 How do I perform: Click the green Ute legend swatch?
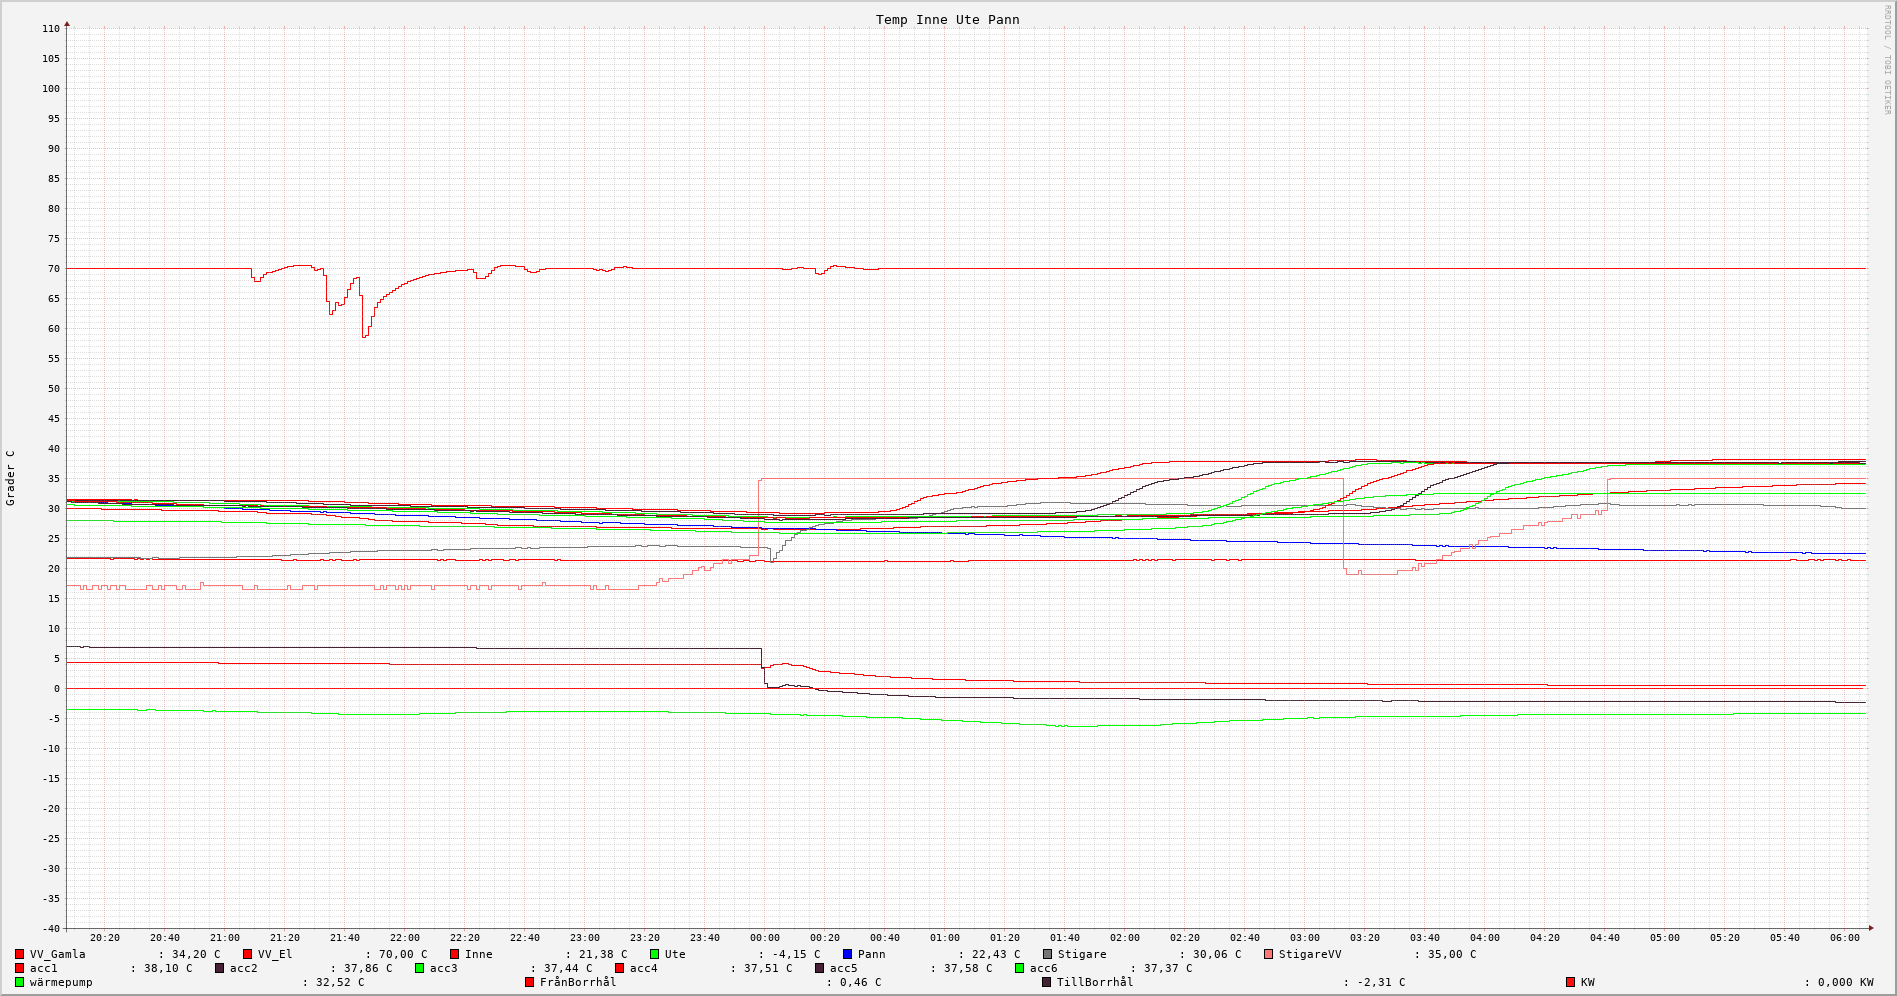click(654, 954)
